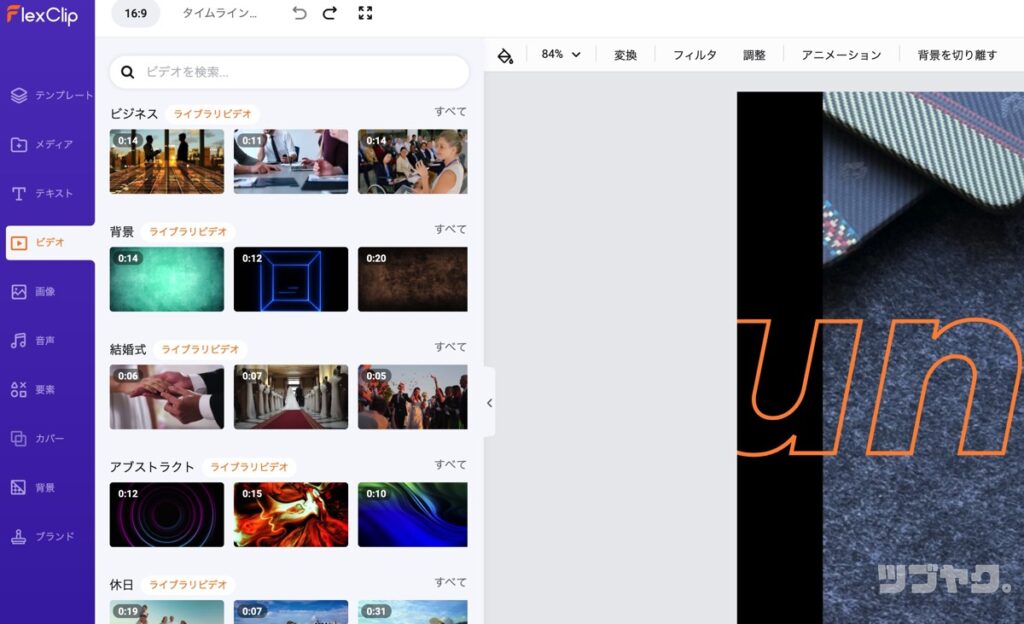
Task: Open the 16:9 aspect ratio selector
Action: pyautogui.click(x=136, y=13)
